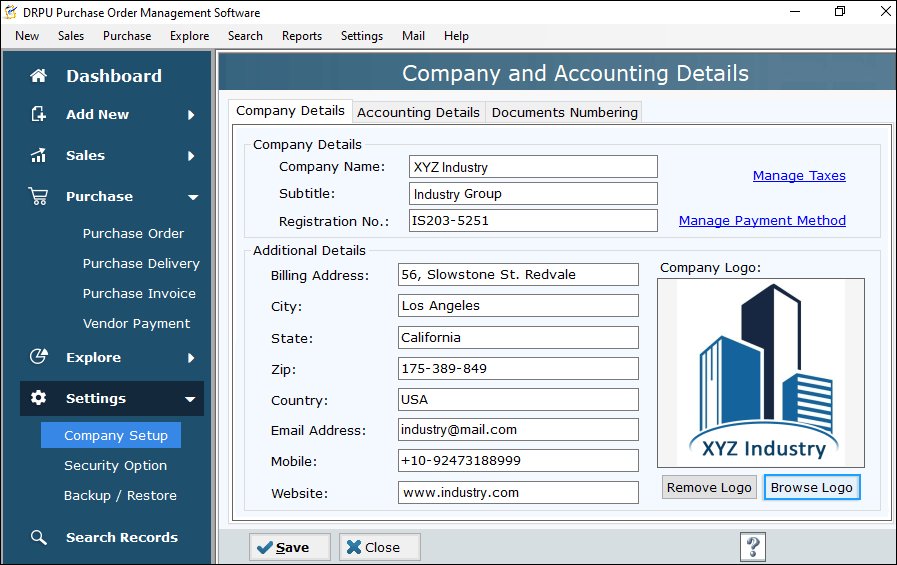
Task: Click the Dashboard label in sidebar
Action: tap(114, 75)
